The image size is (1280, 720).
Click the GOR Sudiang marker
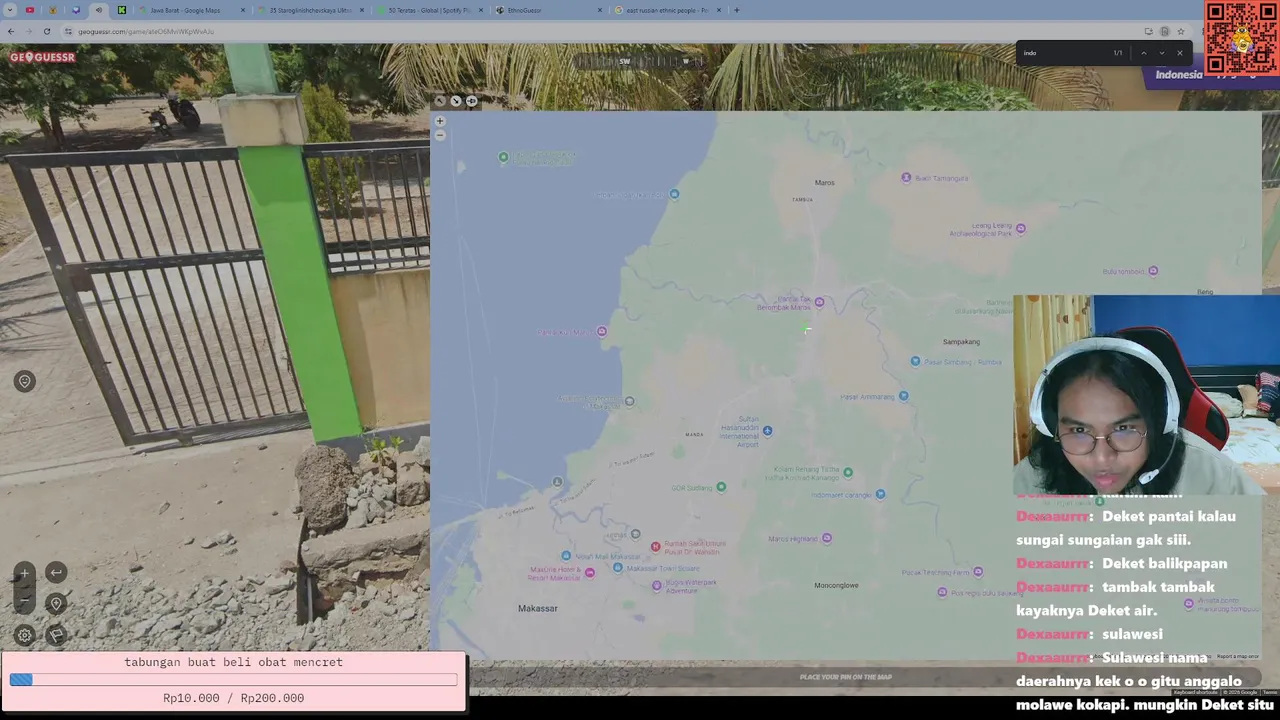(720, 487)
